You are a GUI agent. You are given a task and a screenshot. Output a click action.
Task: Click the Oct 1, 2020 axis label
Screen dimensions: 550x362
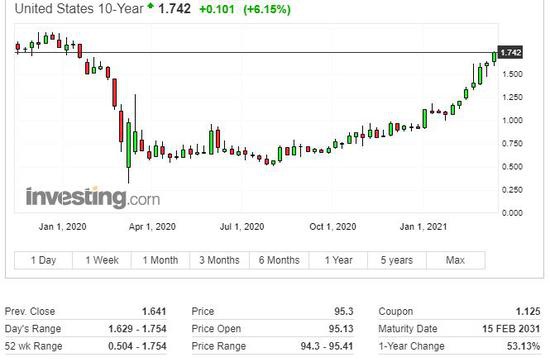point(333,227)
